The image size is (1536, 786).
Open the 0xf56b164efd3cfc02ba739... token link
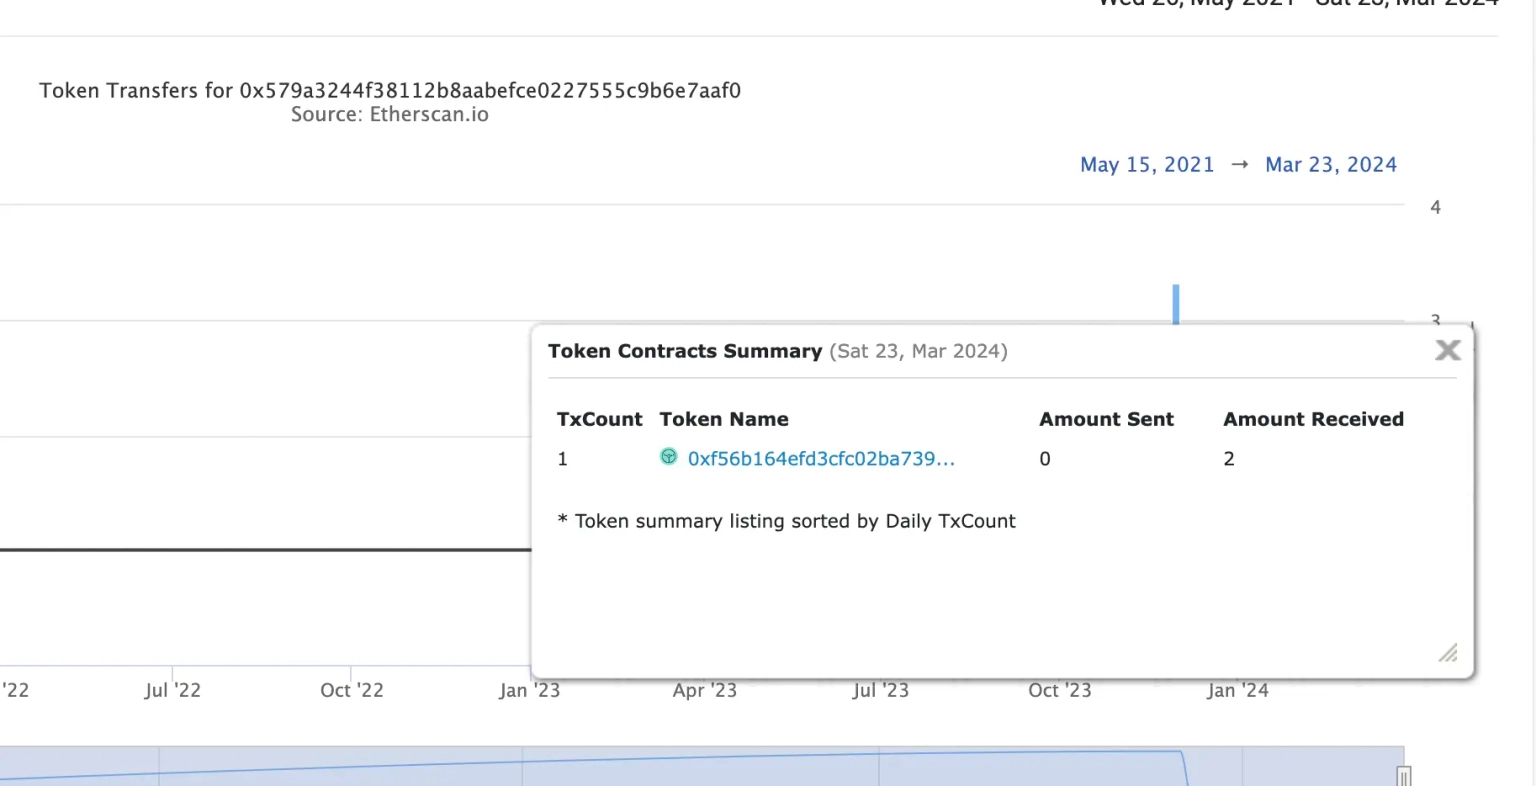click(821, 459)
